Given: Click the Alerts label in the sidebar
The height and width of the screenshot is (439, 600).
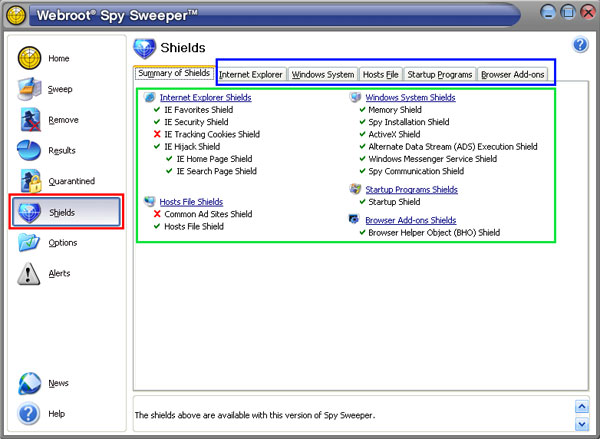Looking at the screenshot, I should (59, 273).
